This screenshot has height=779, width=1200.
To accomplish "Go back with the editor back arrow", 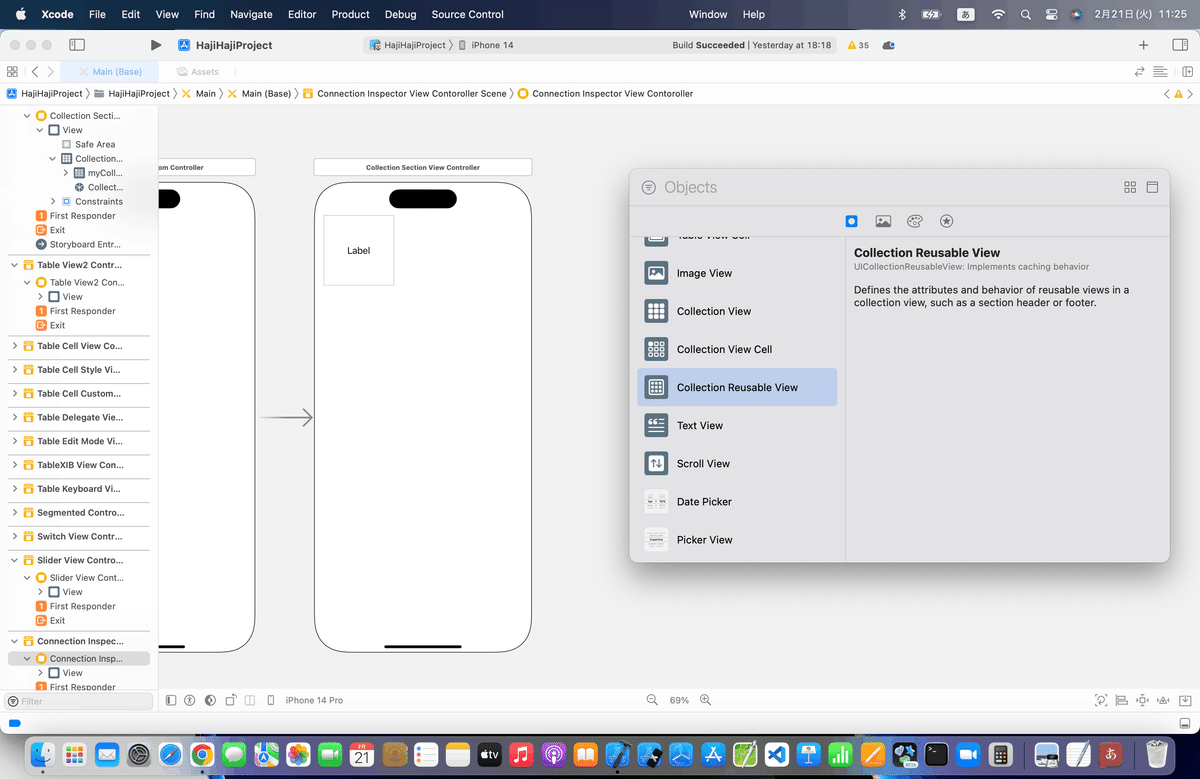I will pyautogui.click(x=35, y=72).
